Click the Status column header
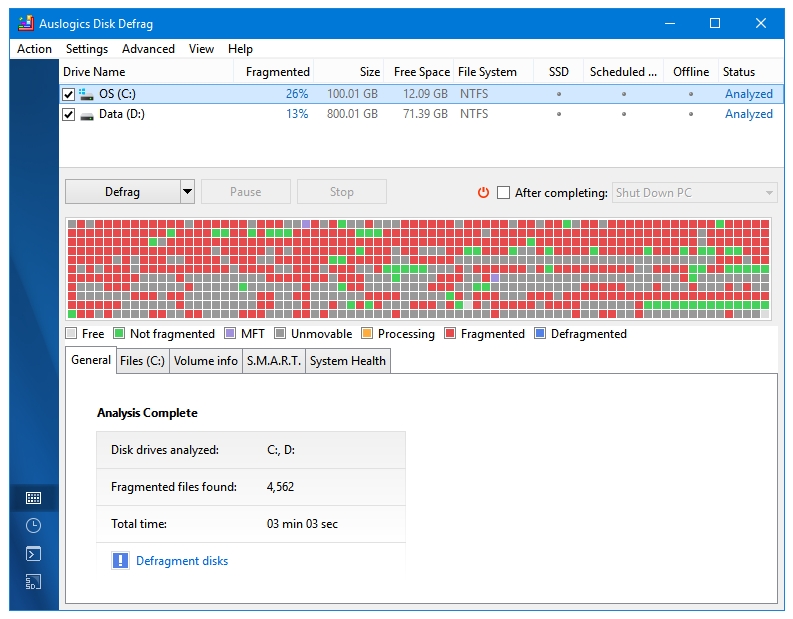This screenshot has height=619, width=793. point(751,72)
